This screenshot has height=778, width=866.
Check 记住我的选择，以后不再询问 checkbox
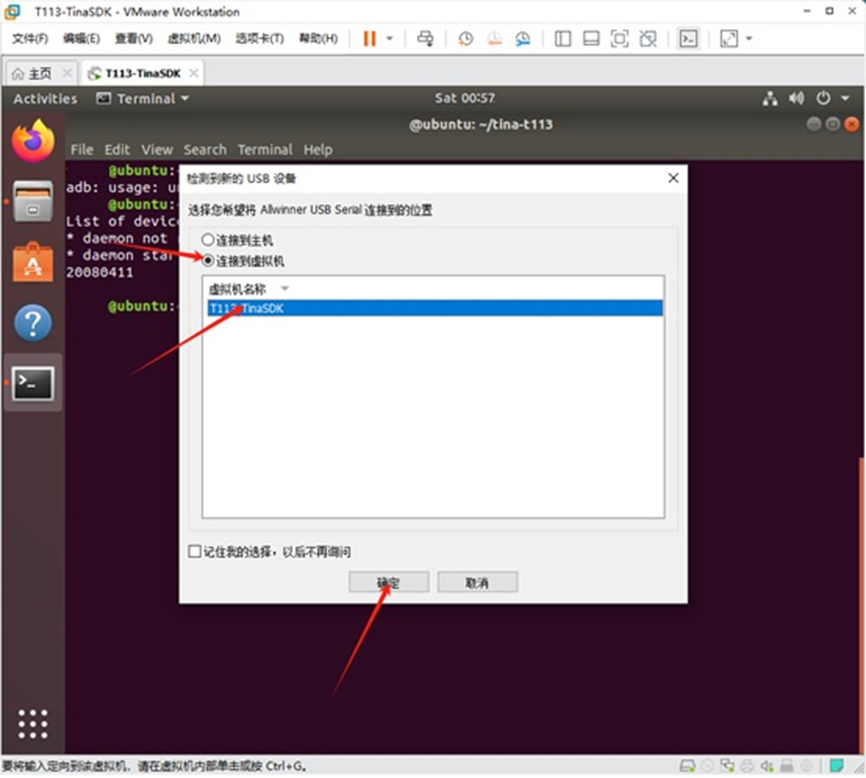pyautogui.click(x=194, y=552)
